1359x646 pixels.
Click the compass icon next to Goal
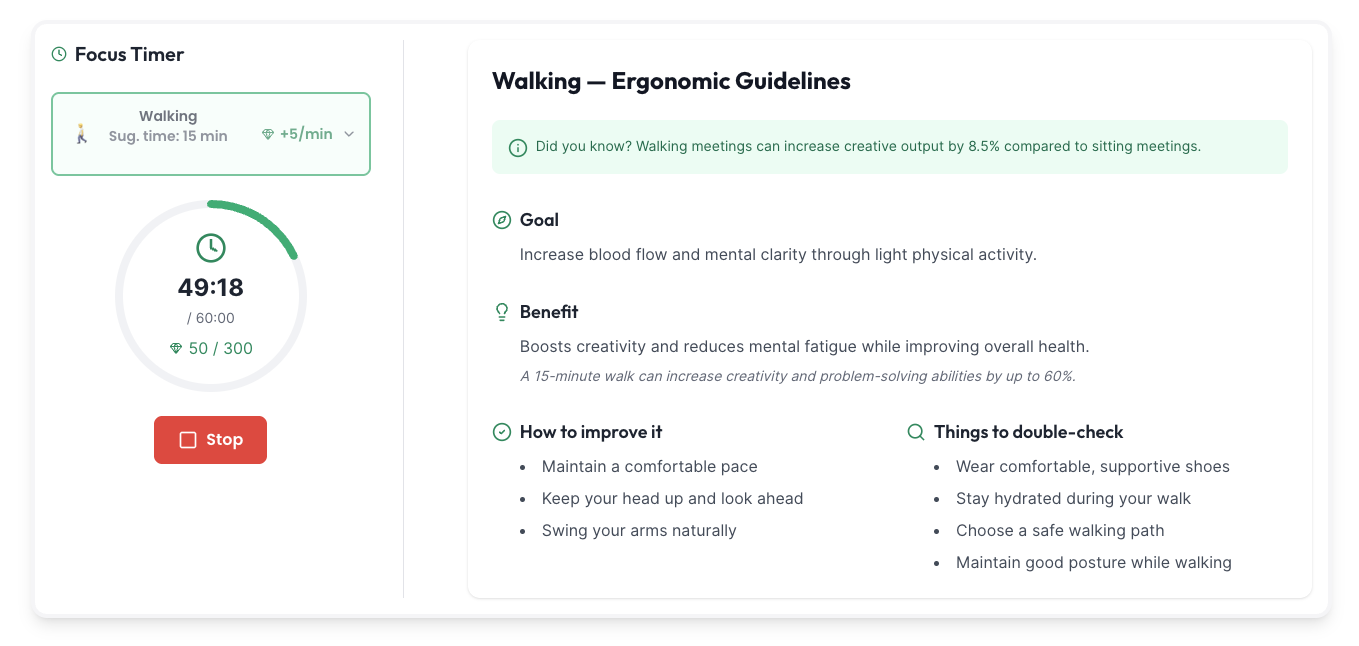point(502,220)
